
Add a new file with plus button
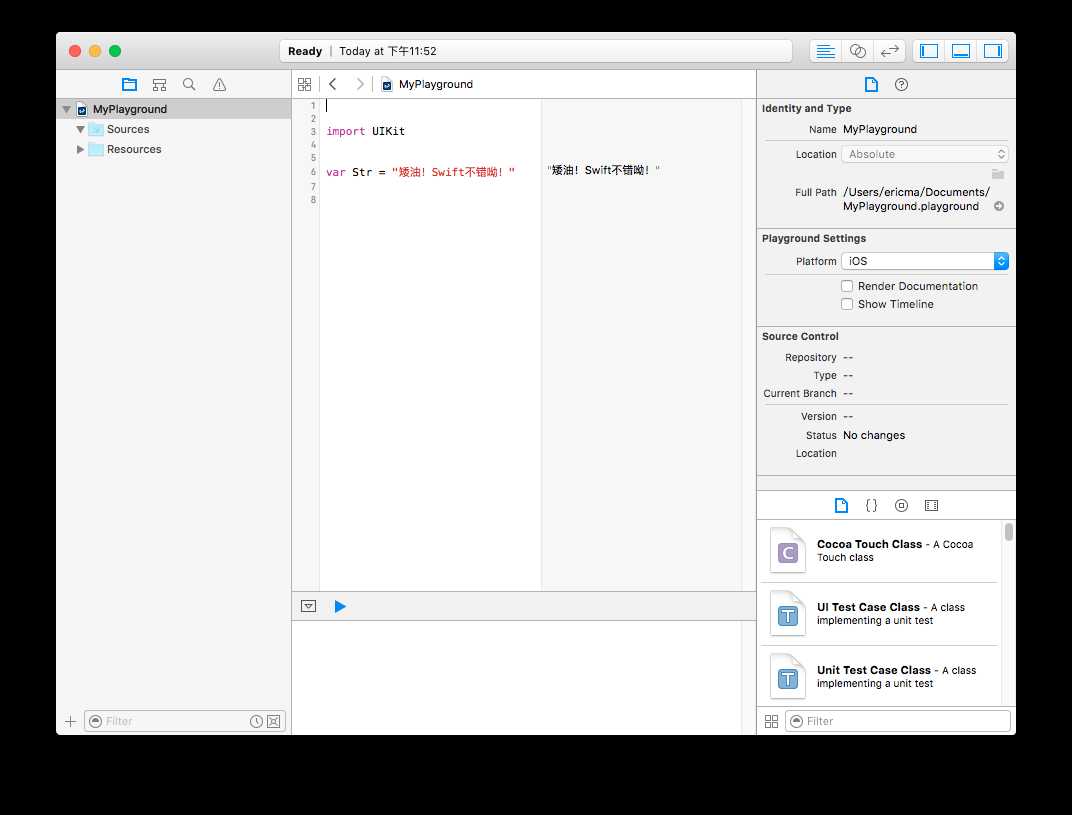click(70, 721)
